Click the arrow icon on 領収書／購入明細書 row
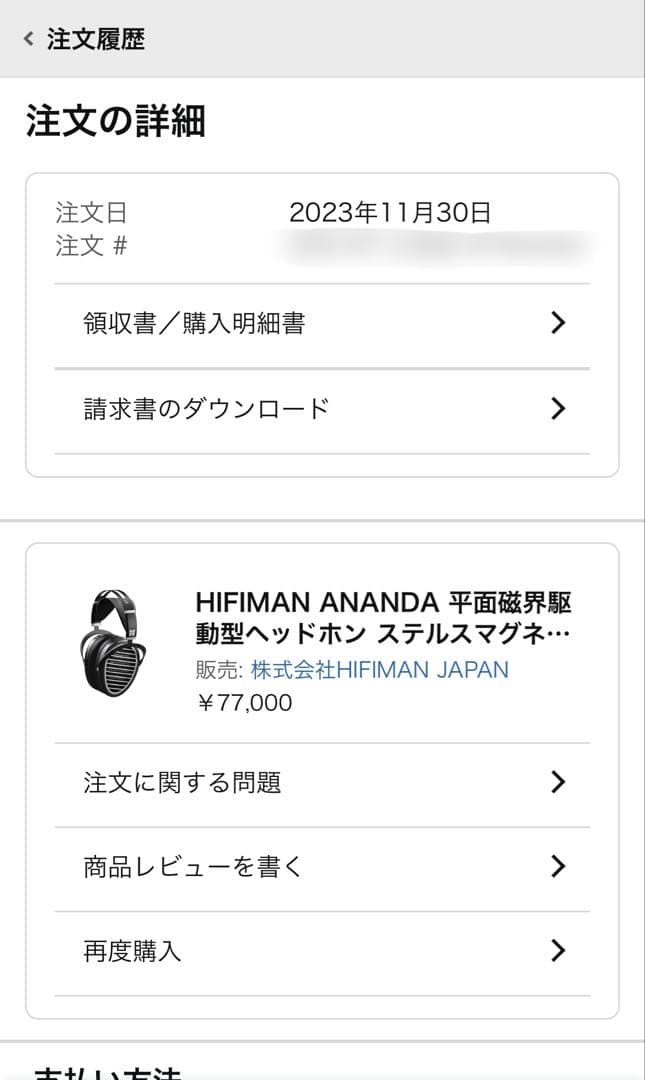This screenshot has width=645, height=1080. (559, 322)
